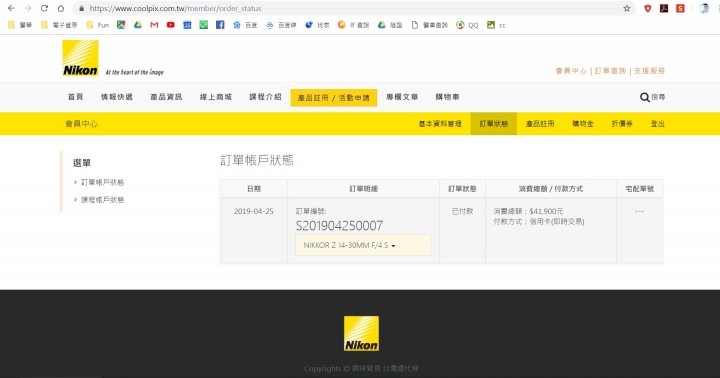Open 情報快遞 in main navigation
This screenshot has height=378, width=720.
point(117,97)
